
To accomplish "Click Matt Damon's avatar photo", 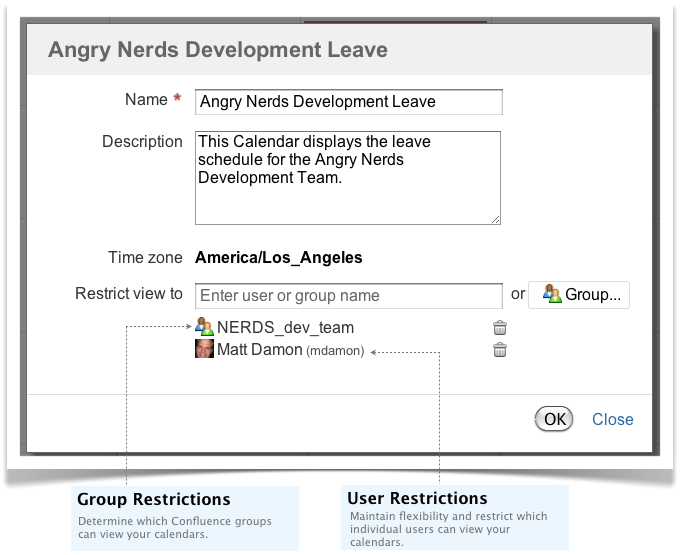I will point(204,349).
